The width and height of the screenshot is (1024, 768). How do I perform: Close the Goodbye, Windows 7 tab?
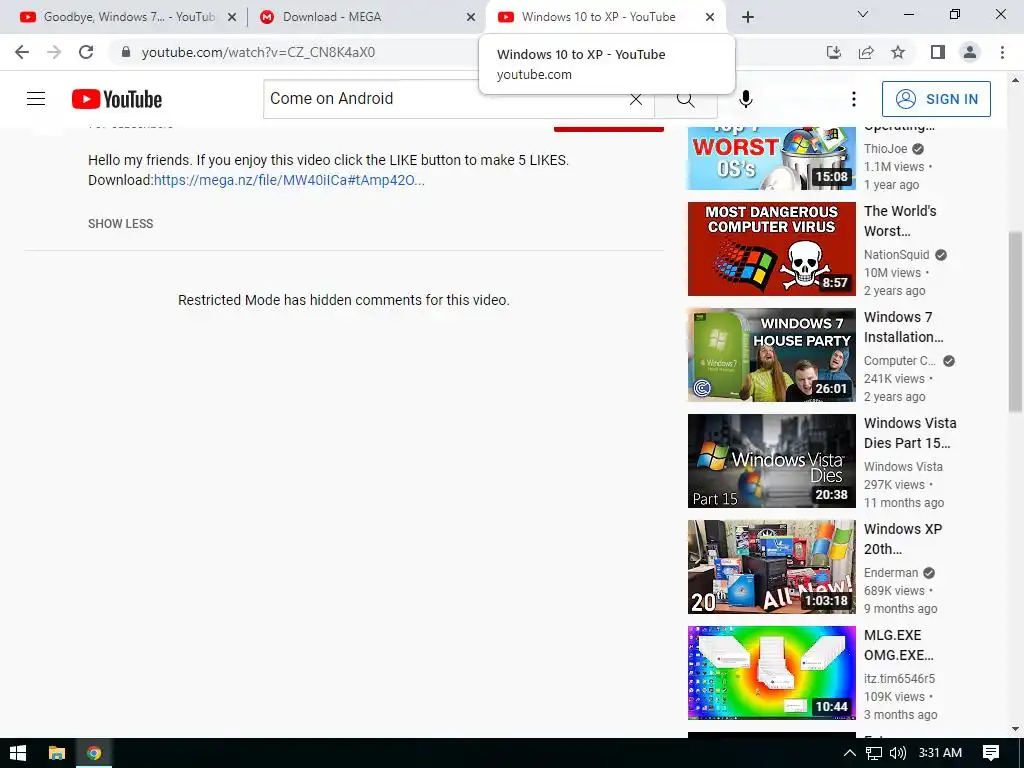point(231,18)
